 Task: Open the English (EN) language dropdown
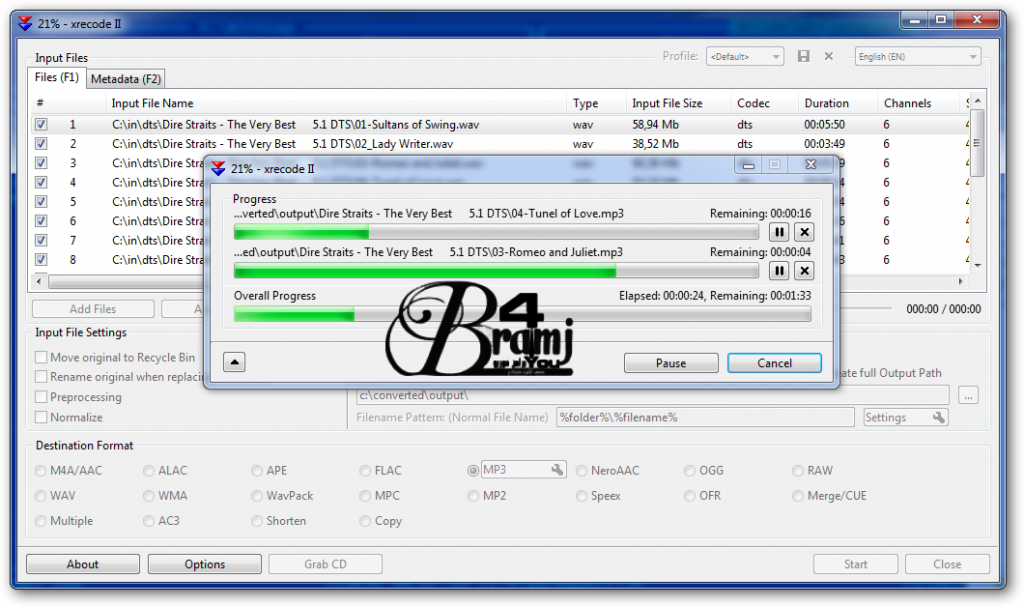tap(916, 56)
